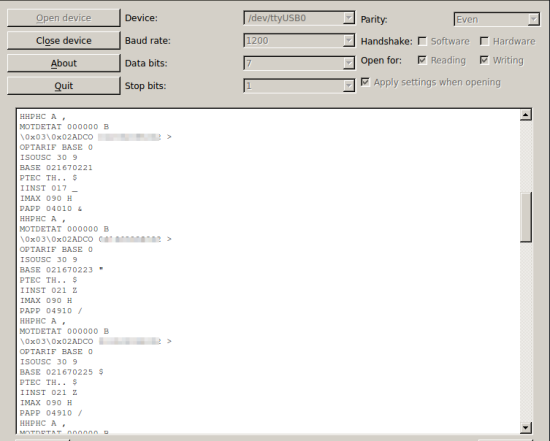The image size is (550, 441).
Task: Click the Device: label
Action: [141, 18]
